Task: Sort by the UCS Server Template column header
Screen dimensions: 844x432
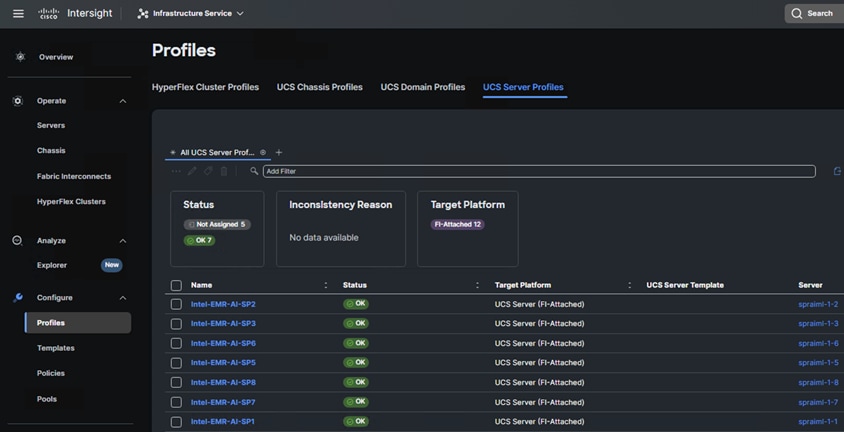Action: coord(685,285)
